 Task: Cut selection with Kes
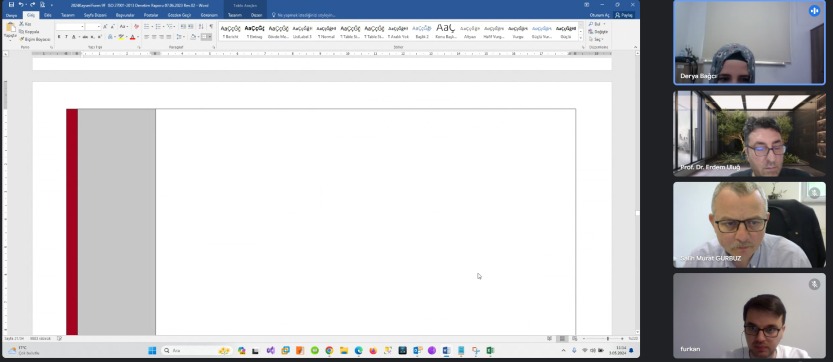point(26,24)
